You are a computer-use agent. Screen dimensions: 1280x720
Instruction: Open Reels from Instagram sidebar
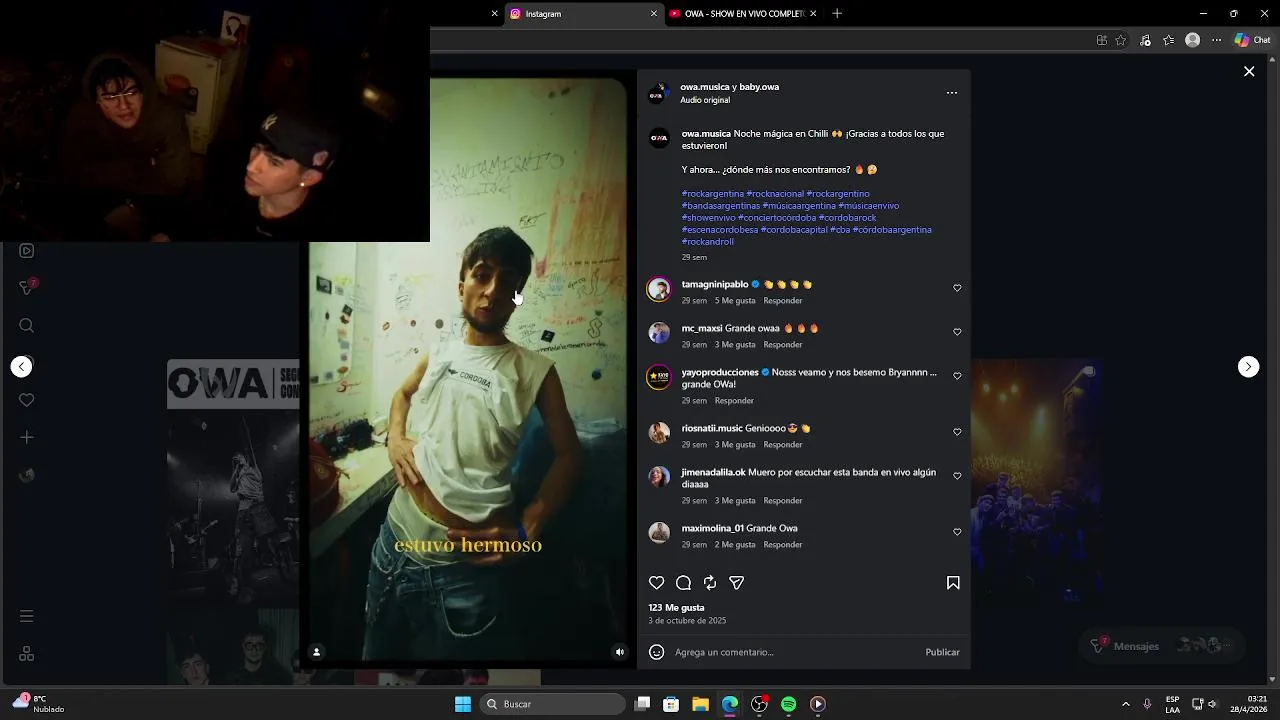click(27, 251)
